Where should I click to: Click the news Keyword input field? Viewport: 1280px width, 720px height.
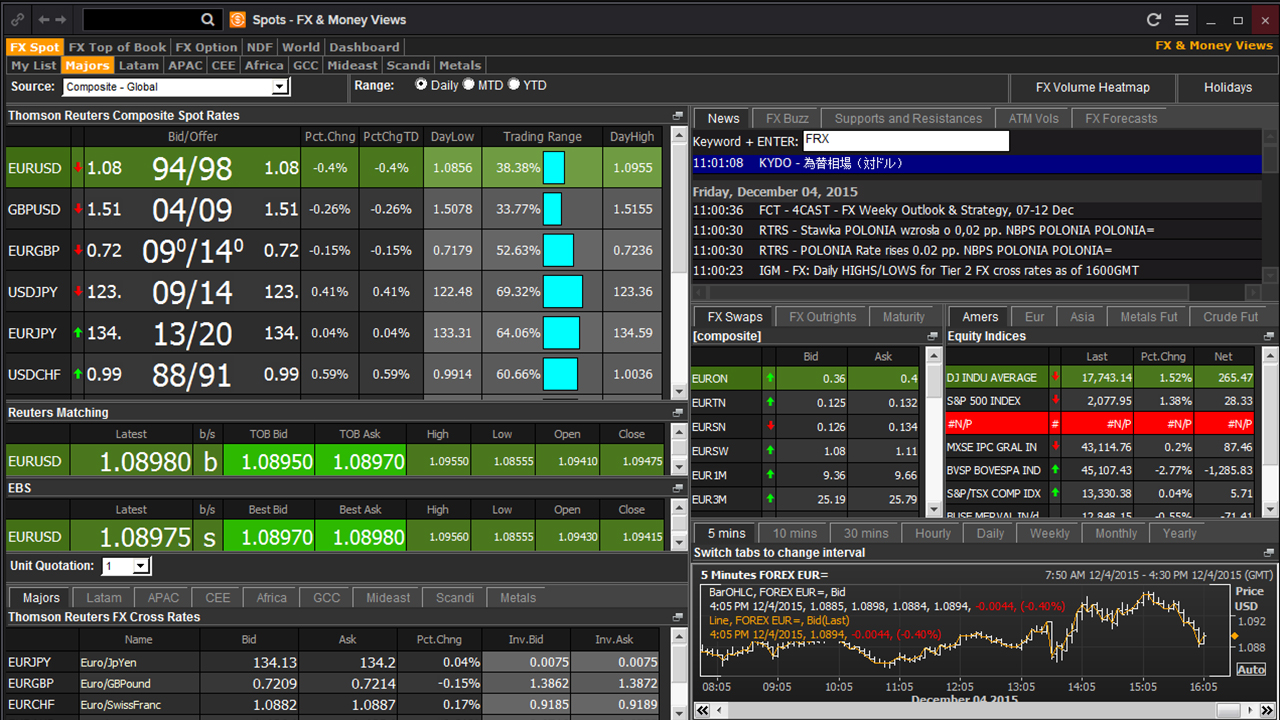905,141
